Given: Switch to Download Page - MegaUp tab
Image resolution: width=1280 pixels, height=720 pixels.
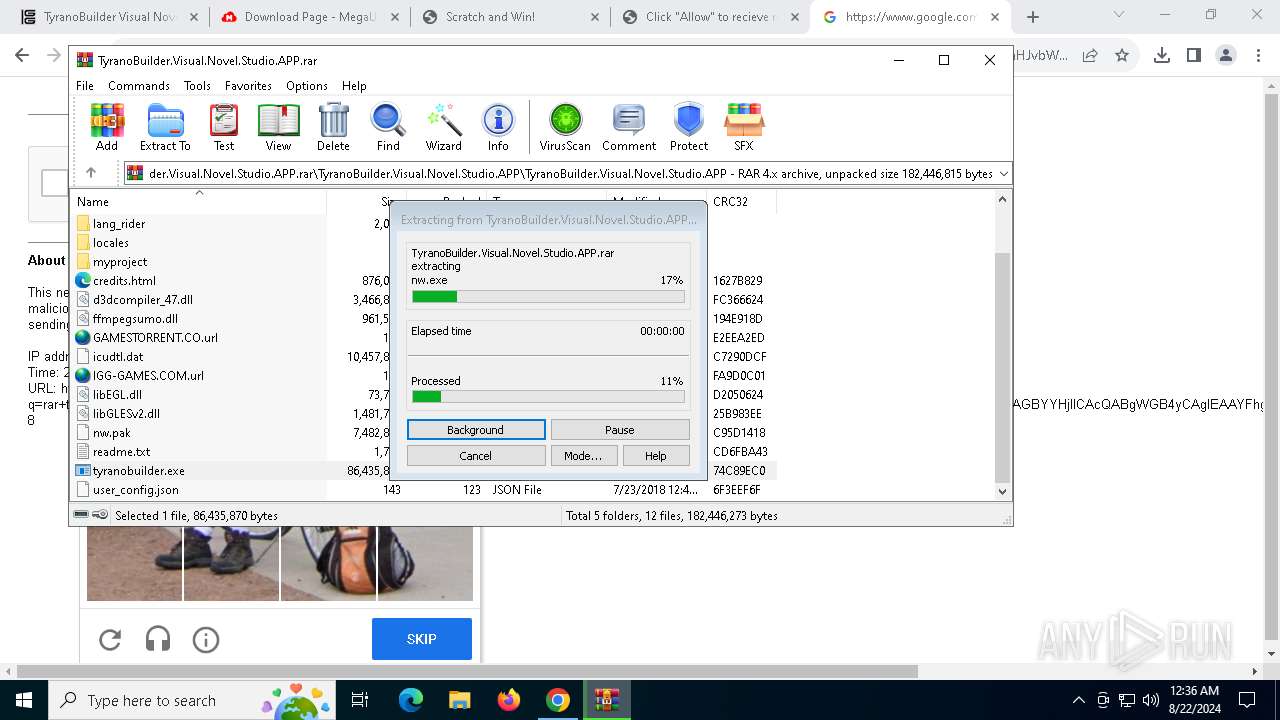Looking at the screenshot, I should (310, 17).
